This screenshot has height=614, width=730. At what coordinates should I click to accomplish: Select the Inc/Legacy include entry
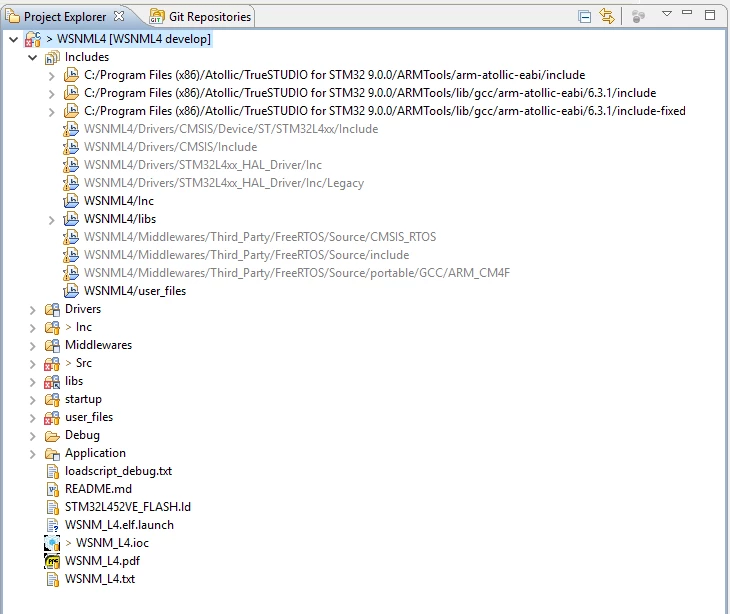[x=224, y=183]
